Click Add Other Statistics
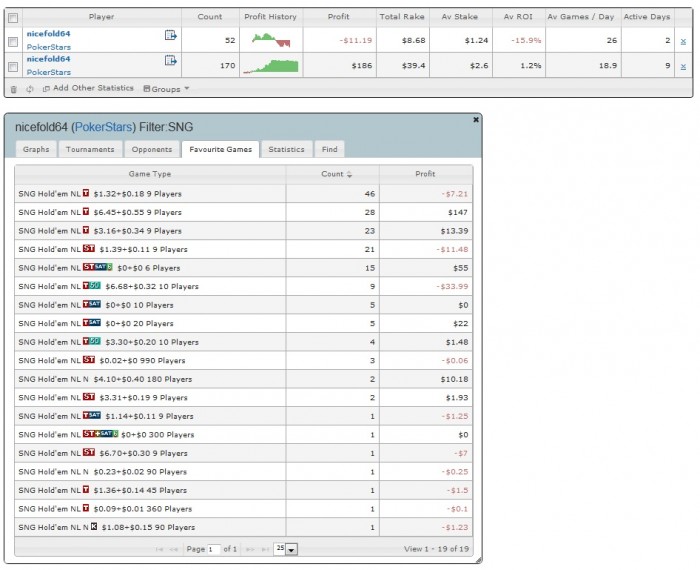 [88, 88]
